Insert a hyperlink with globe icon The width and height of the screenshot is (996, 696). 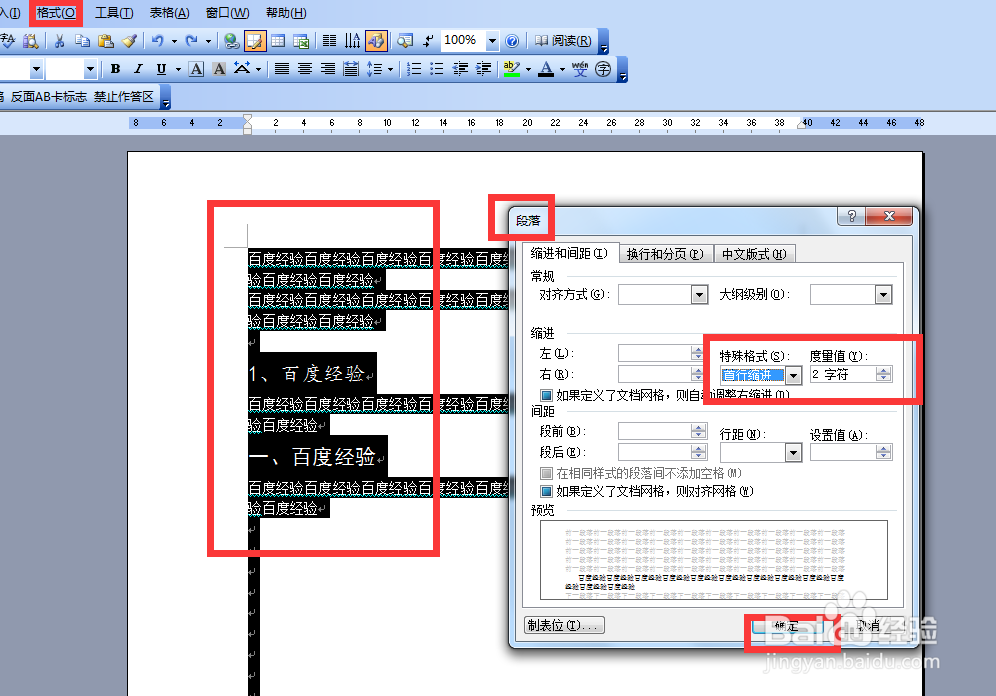231,41
